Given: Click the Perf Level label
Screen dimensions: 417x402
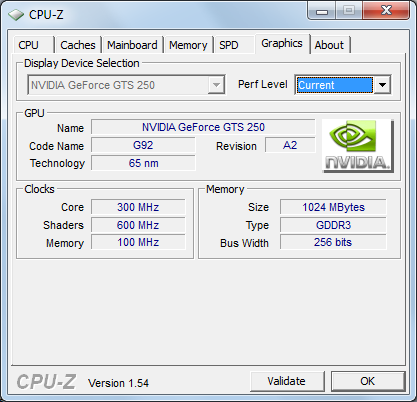Looking at the screenshot, I should (263, 84).
